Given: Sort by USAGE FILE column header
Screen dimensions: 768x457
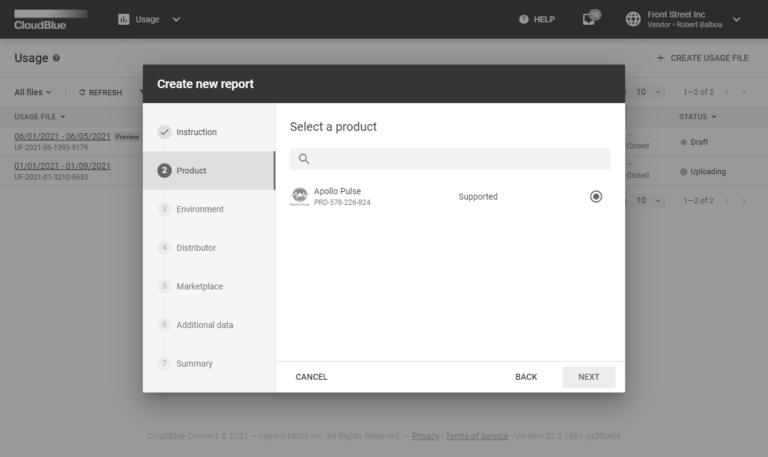Looking at the screenshot, I should click(40, 117).
